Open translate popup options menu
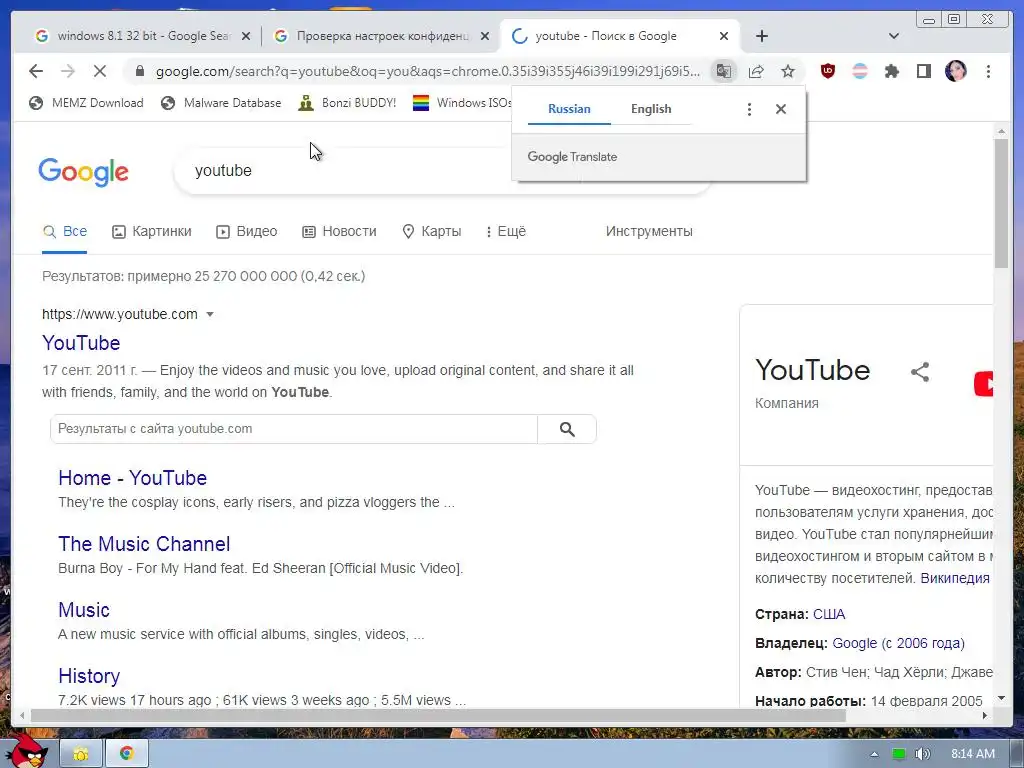Image resolution: width=1024 pixels, height=768 pixels. 749,109
